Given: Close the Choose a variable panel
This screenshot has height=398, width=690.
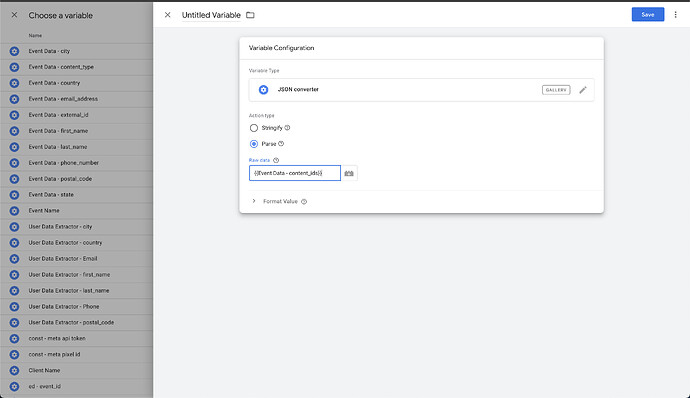Looking at the screenshot, I should point(14,15).
